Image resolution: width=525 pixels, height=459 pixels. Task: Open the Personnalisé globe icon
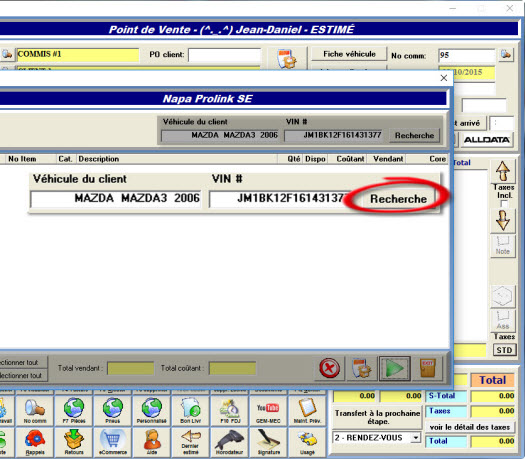(x=152, y=410)
